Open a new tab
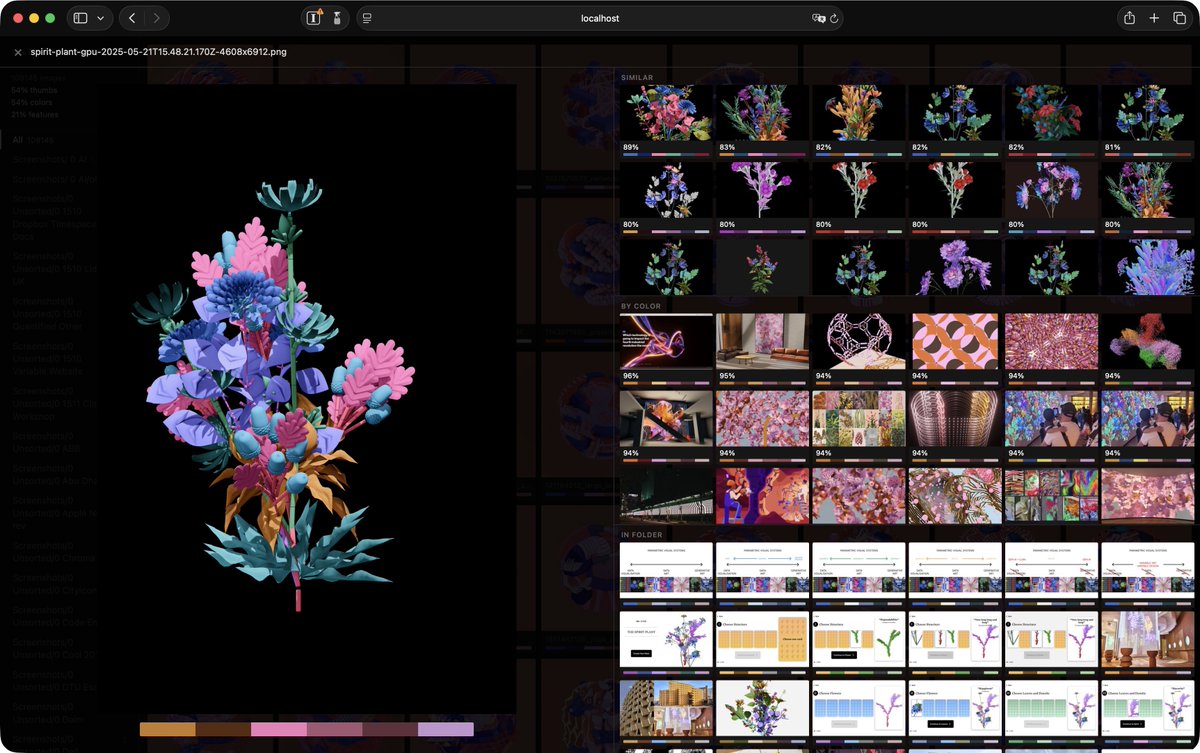 tap(1154, 18)
